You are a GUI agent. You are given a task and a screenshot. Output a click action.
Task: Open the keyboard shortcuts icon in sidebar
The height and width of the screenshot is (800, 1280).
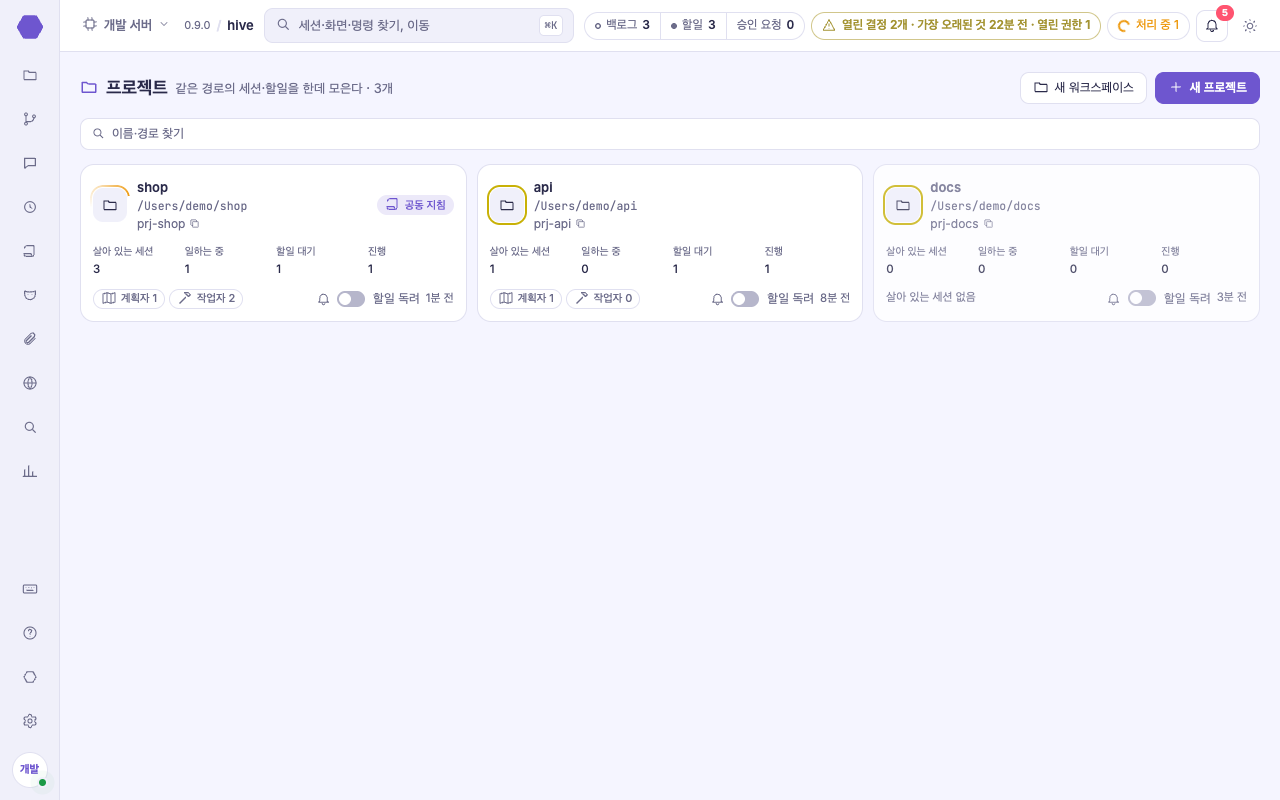(x=30, y=589)
